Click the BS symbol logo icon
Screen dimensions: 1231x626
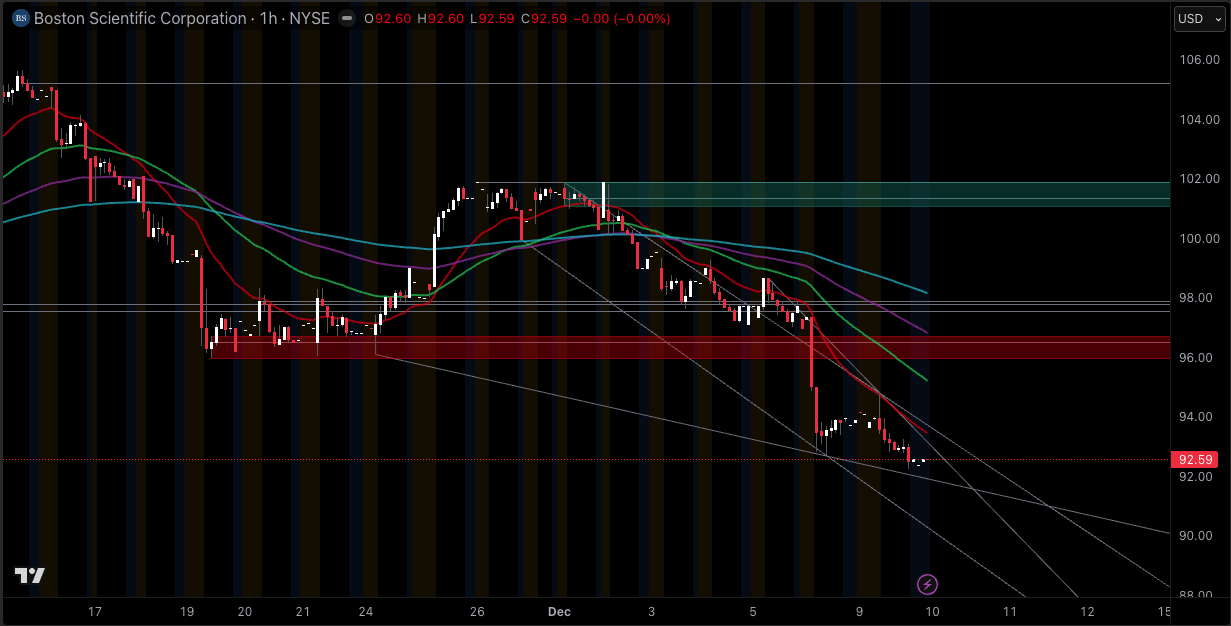(x=22, y=18)
